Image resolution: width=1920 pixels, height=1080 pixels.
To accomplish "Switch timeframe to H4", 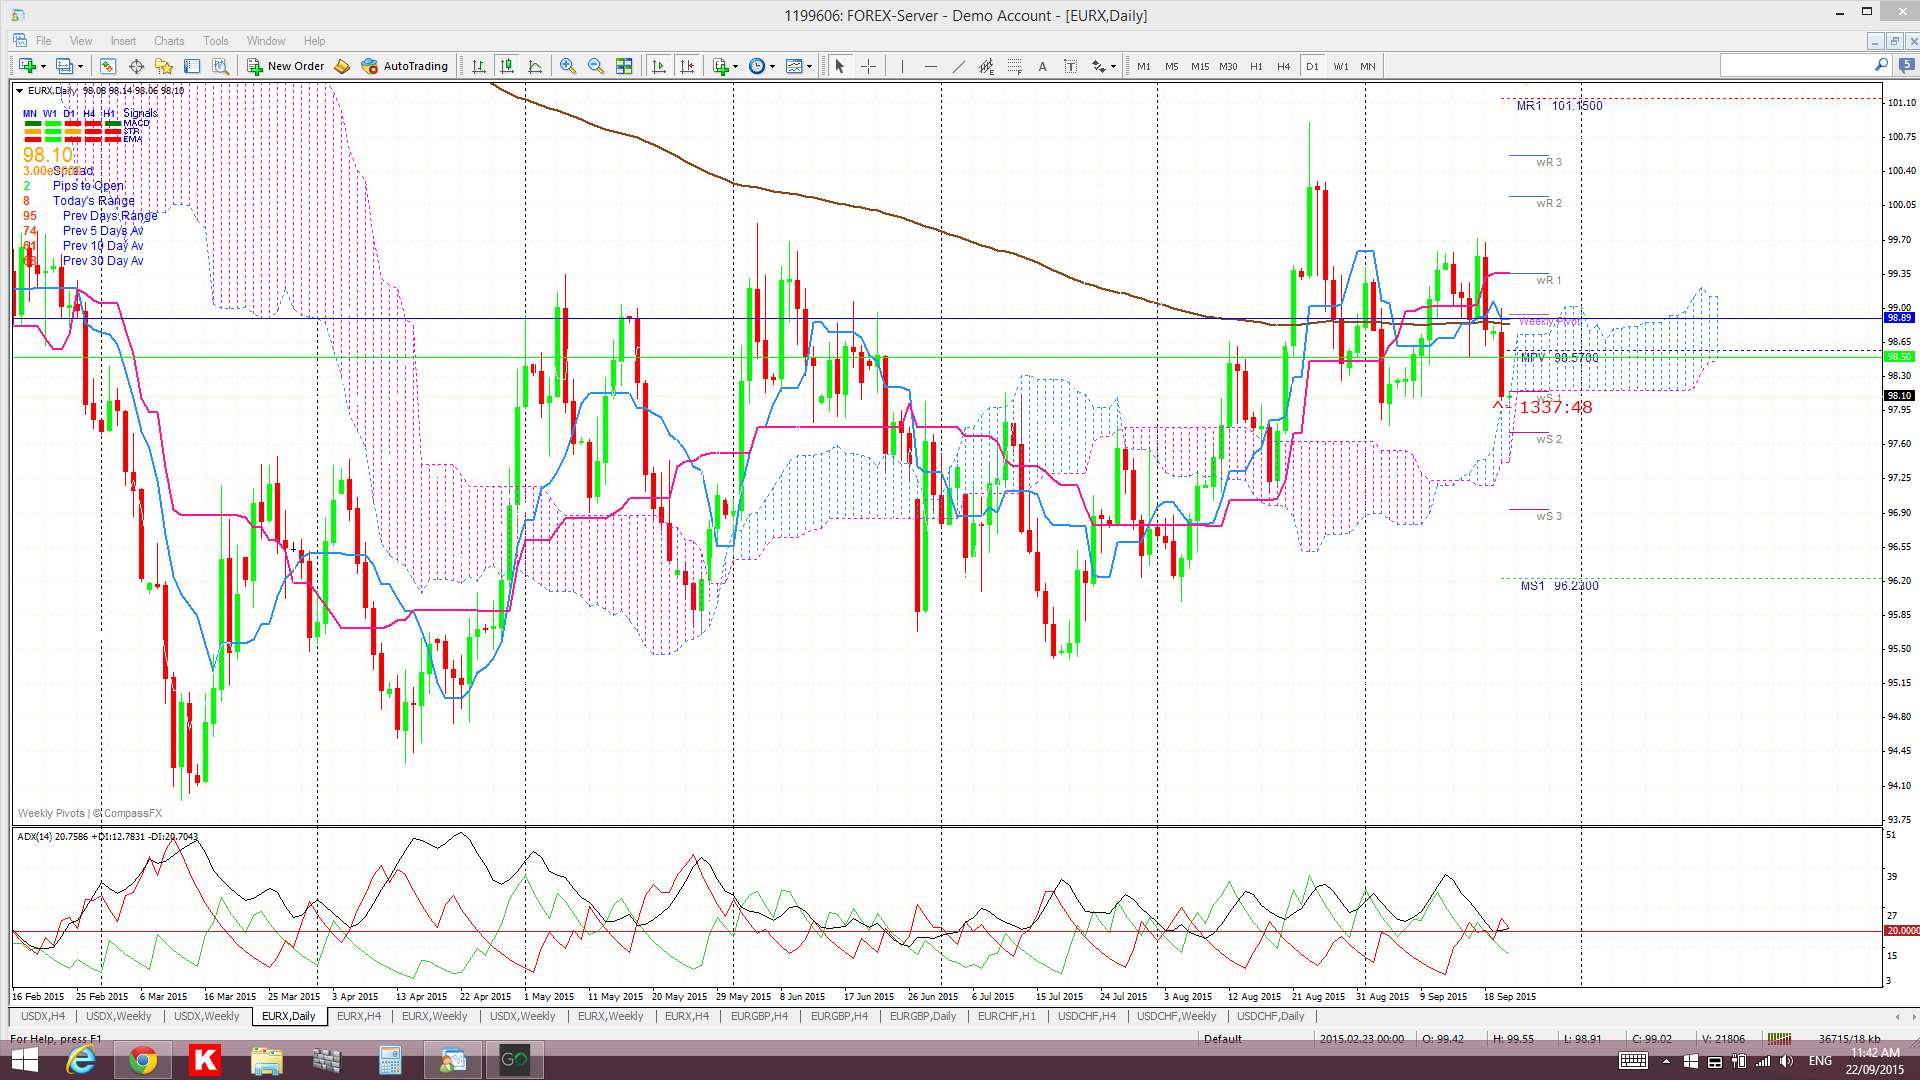I will tap(1284, 66).
